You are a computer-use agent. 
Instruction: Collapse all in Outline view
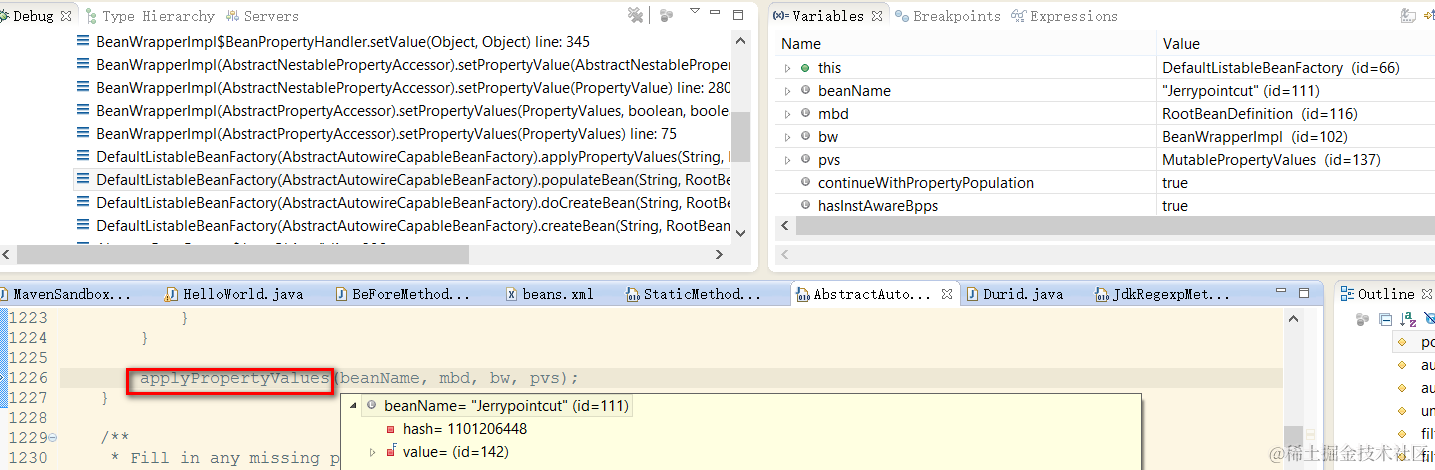[1385, 320]
